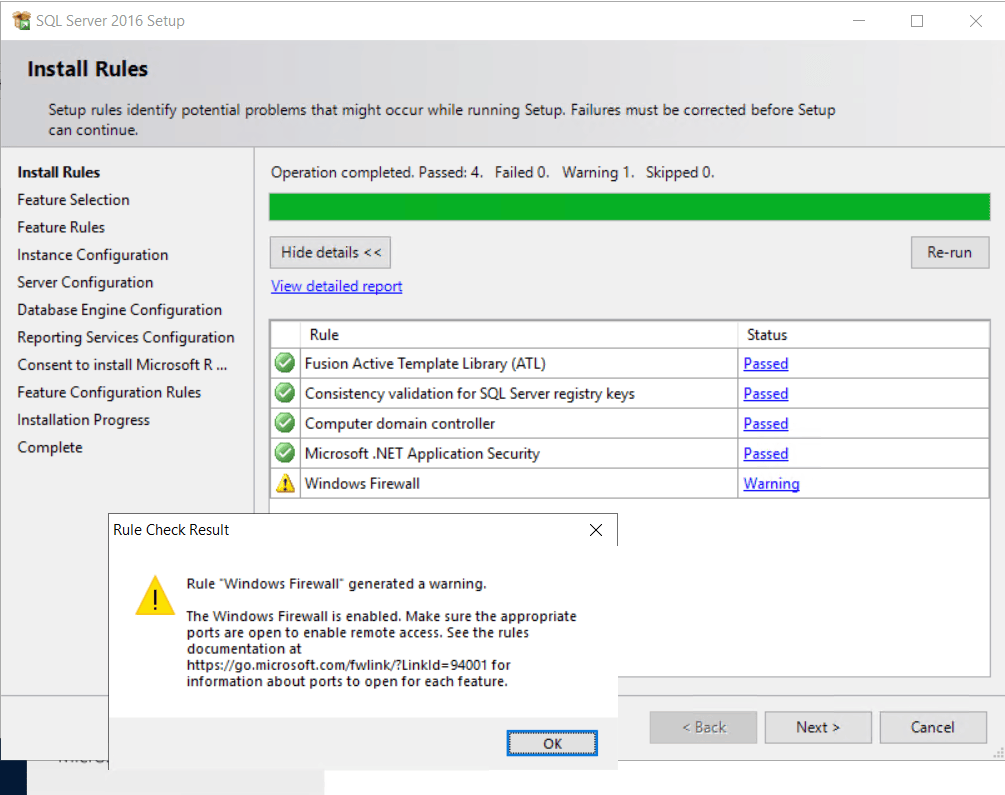The height and width of the screenshot is (795, 1005).
Task: Open the Passed status link for Fusion ATL
Action: tap(765, 363)
